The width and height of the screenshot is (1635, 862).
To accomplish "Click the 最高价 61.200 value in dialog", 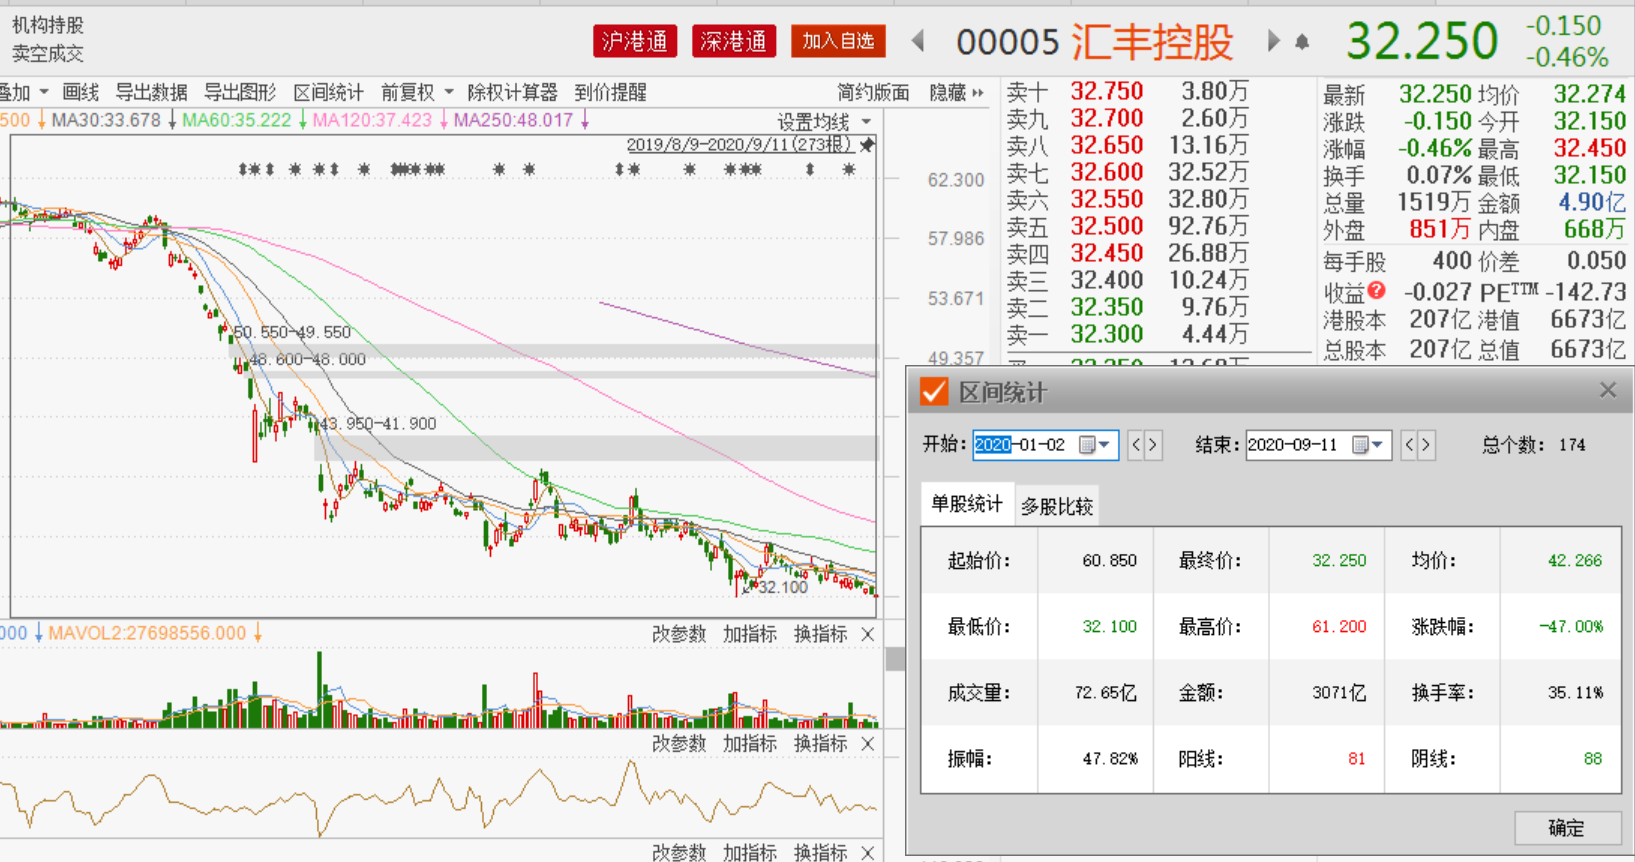I will click(1339, 627).
